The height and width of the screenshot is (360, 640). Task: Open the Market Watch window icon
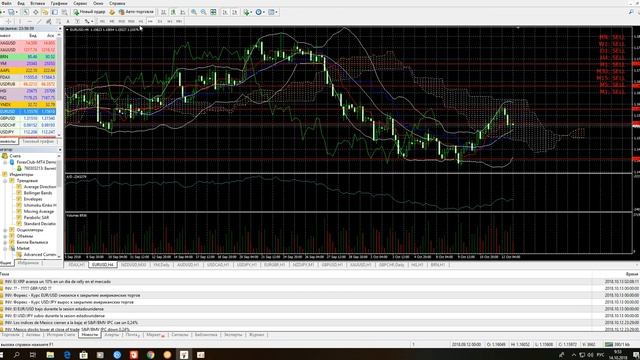pyautogui.click(x=26, y=12)
